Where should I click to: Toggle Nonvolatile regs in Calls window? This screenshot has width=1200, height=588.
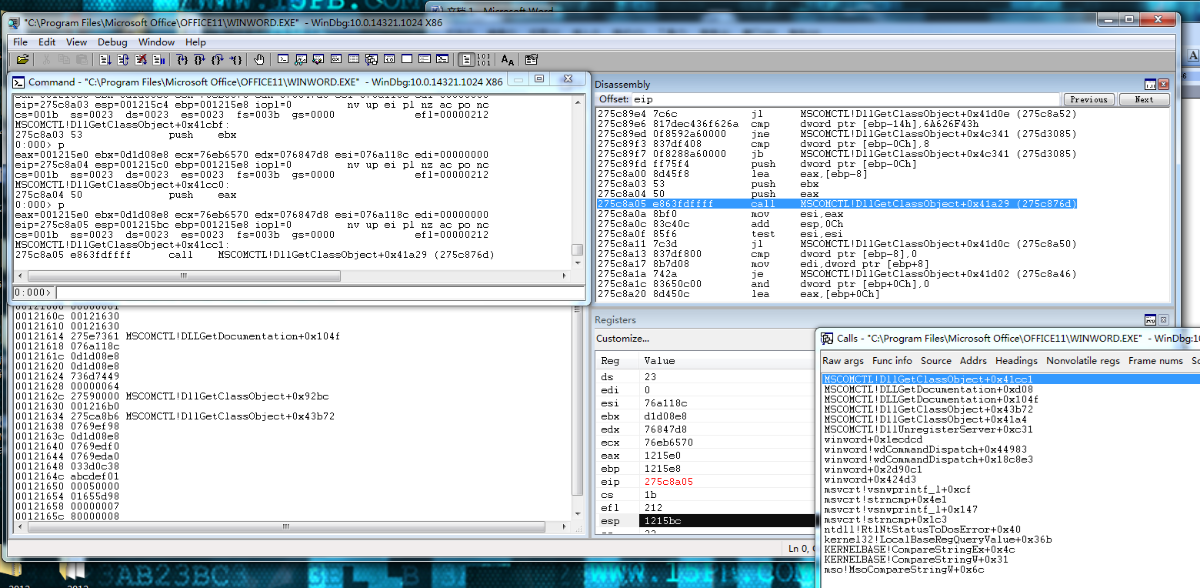coord(1083,360)
